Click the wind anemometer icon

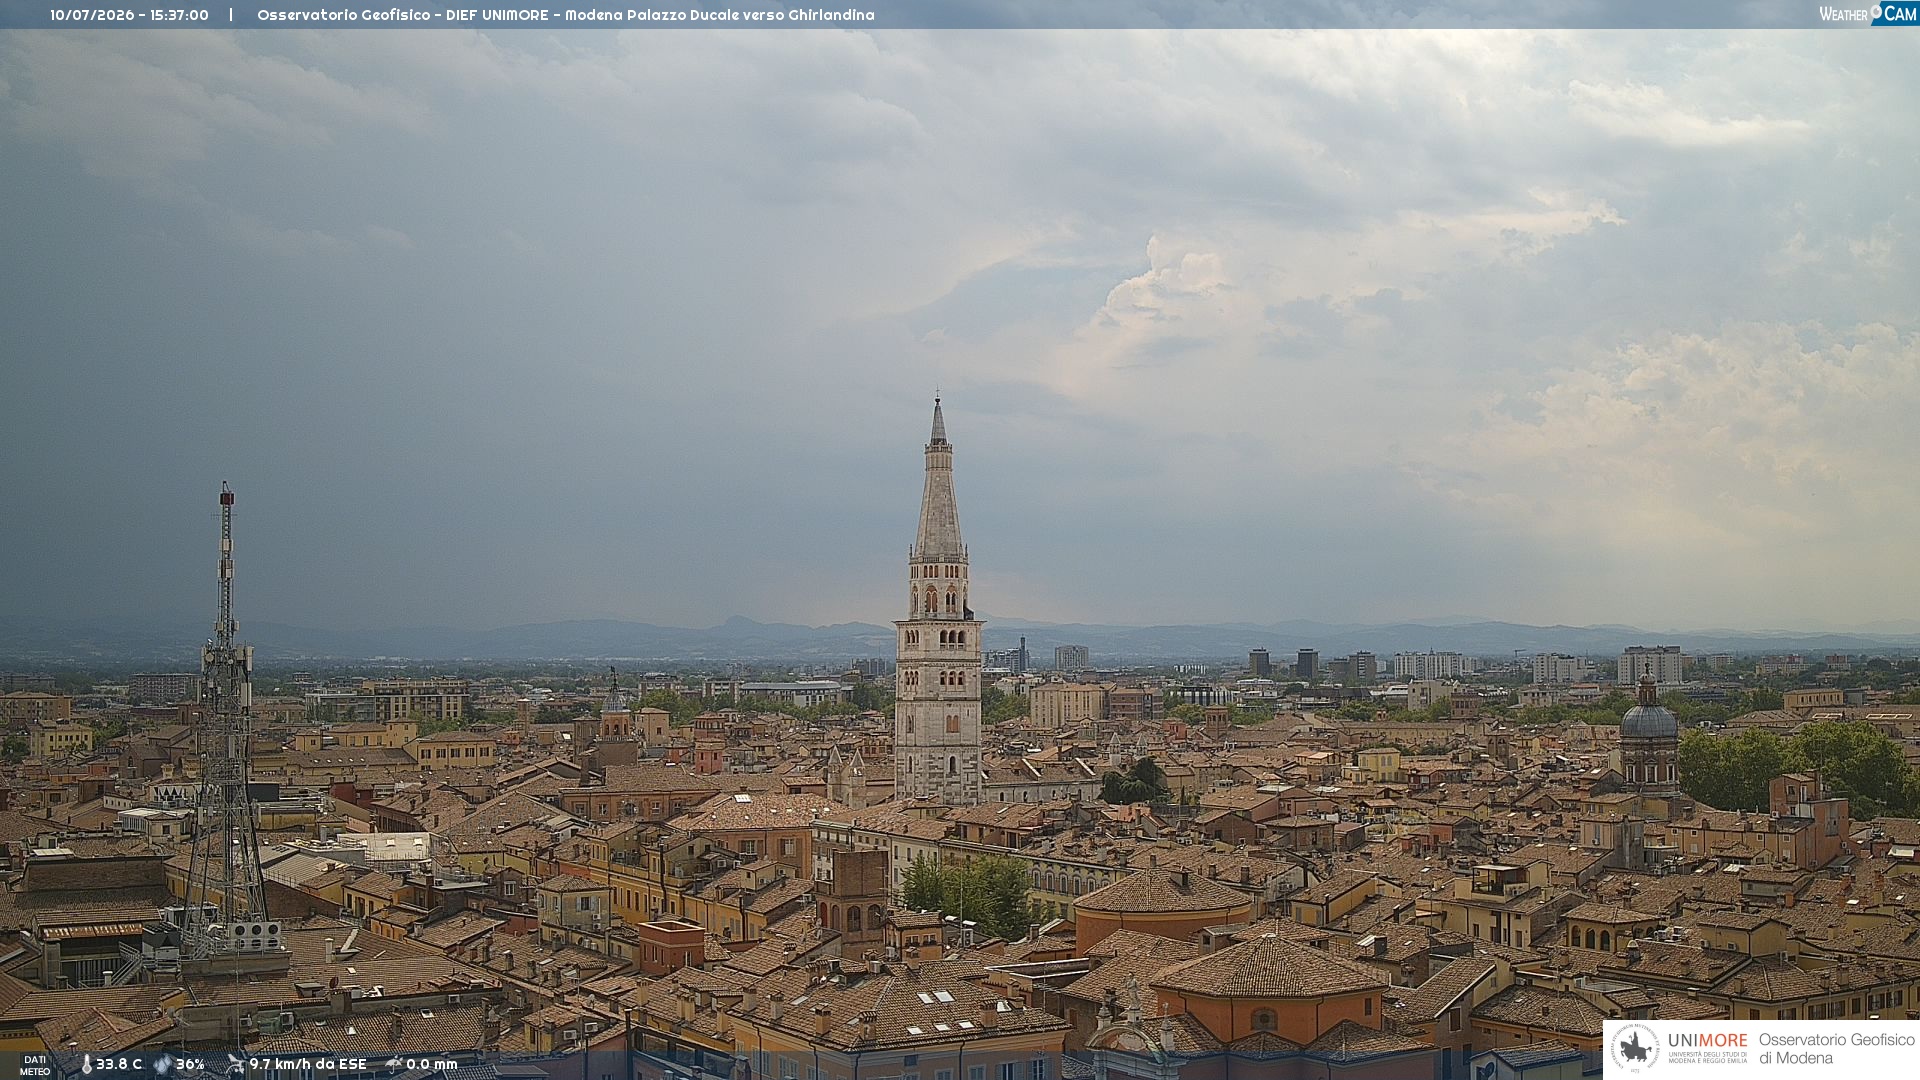(235, 1064)
